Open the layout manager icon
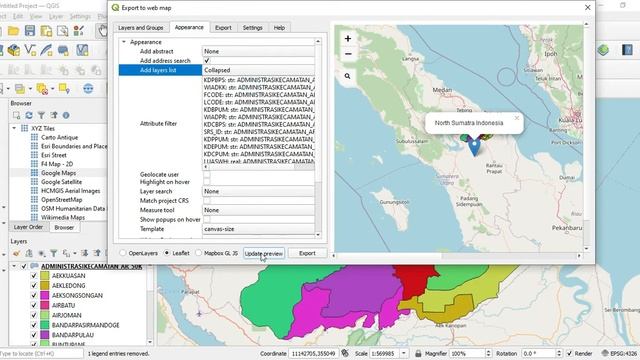640x360 pixels. click(x=62, y=31)
